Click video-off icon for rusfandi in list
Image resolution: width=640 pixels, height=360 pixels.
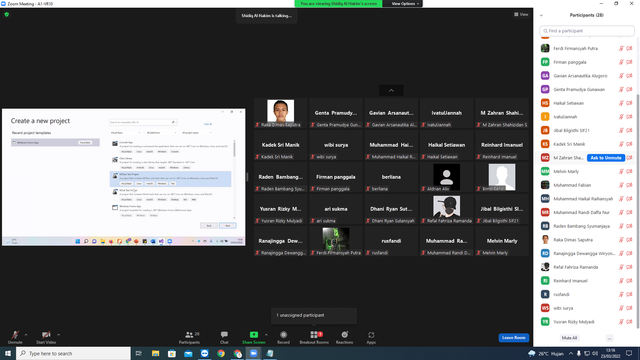tap(629, 294)
